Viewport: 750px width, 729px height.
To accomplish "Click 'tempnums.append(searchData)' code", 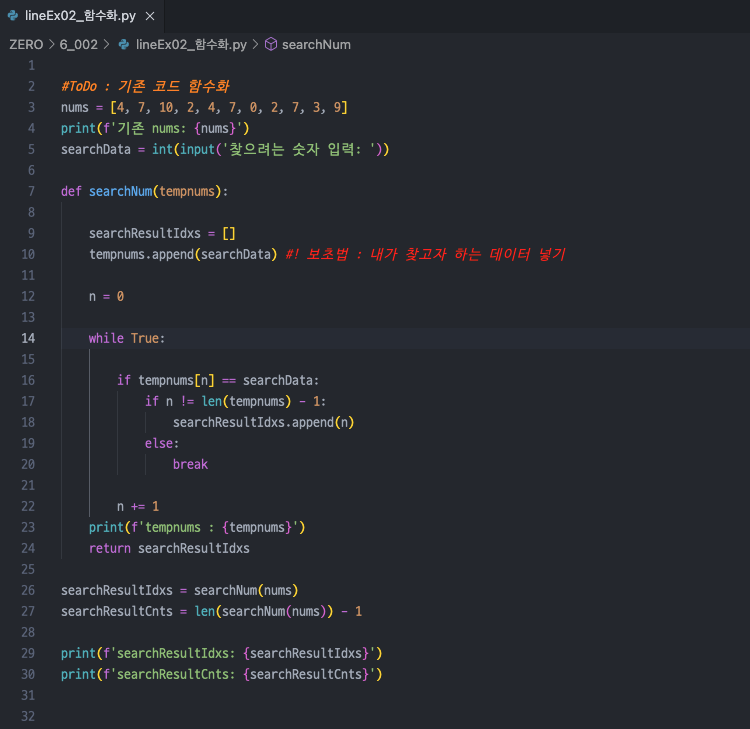I will tap(183, 254).
